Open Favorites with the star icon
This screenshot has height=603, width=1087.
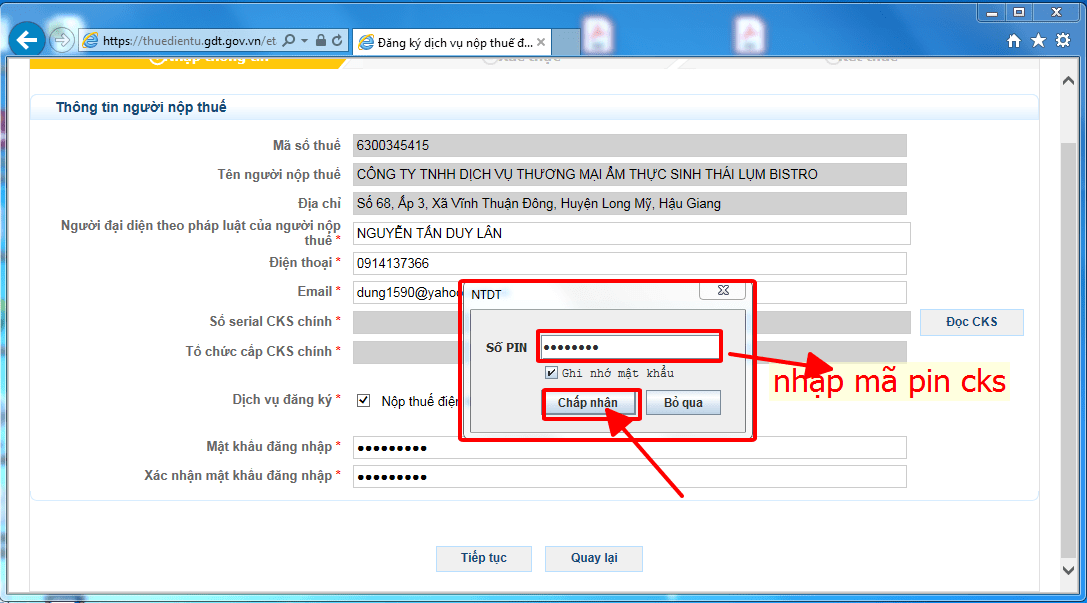pyautogui.click(x=1038, y=41)
